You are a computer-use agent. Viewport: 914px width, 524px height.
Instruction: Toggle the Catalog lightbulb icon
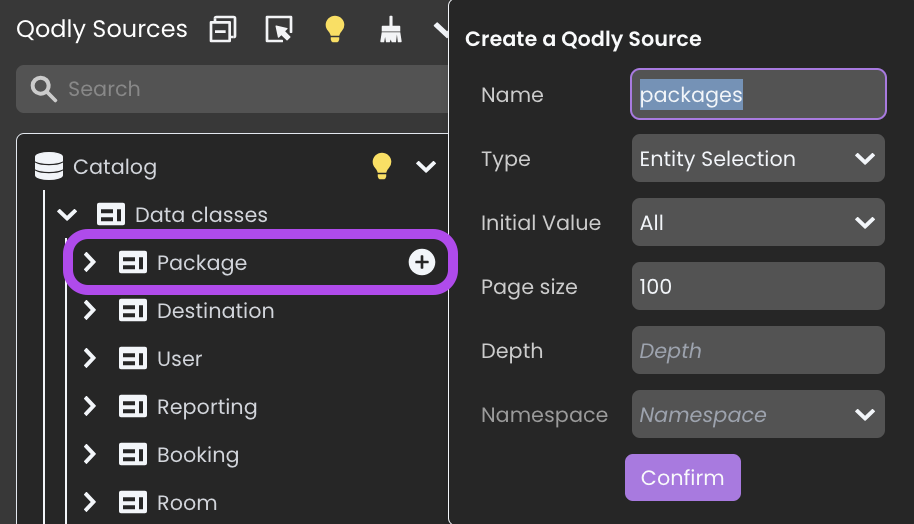pos(382,166)
